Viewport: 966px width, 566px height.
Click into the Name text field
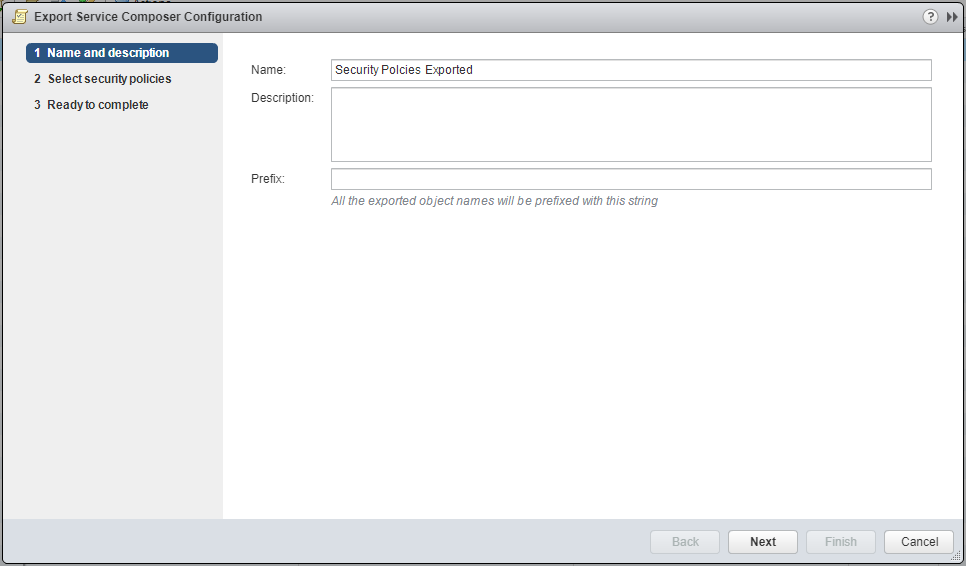tap(631, 70)
